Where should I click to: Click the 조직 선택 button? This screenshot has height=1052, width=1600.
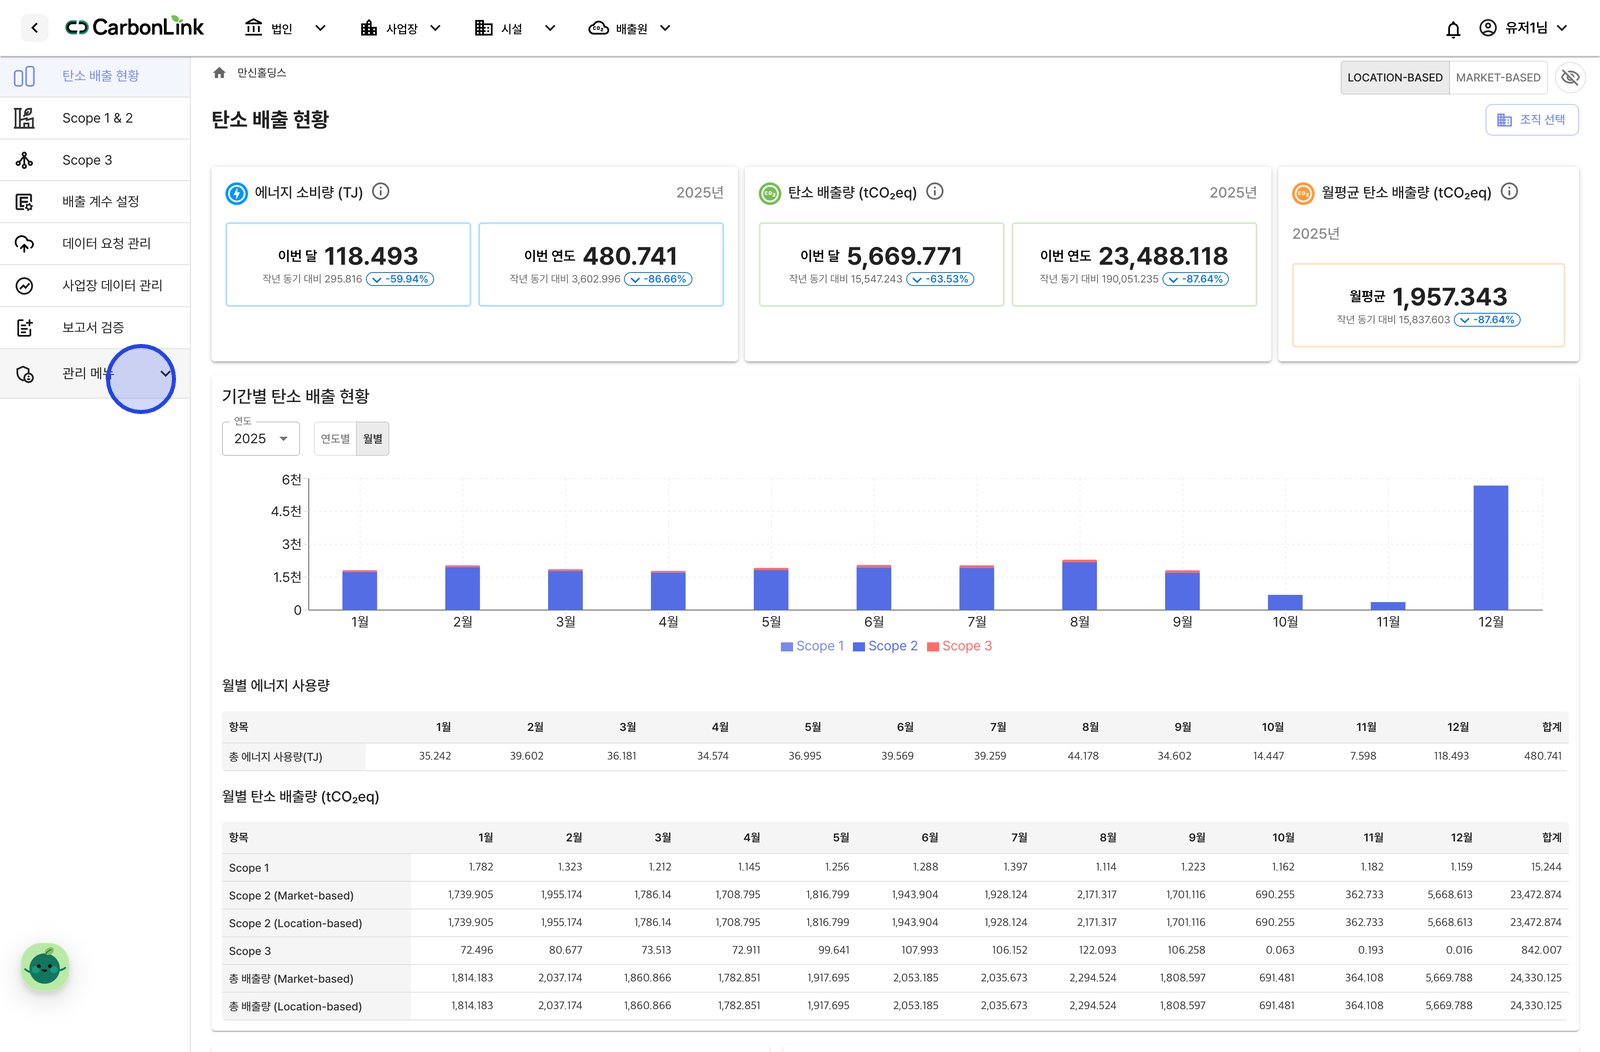coord(1532,120)
